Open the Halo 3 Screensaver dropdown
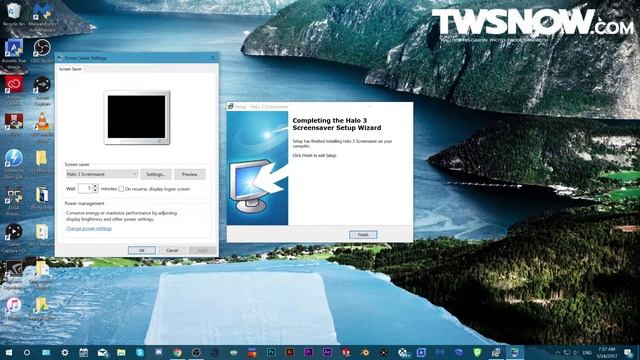Screen dimensions: 640x360 click(x=102, y=174)
